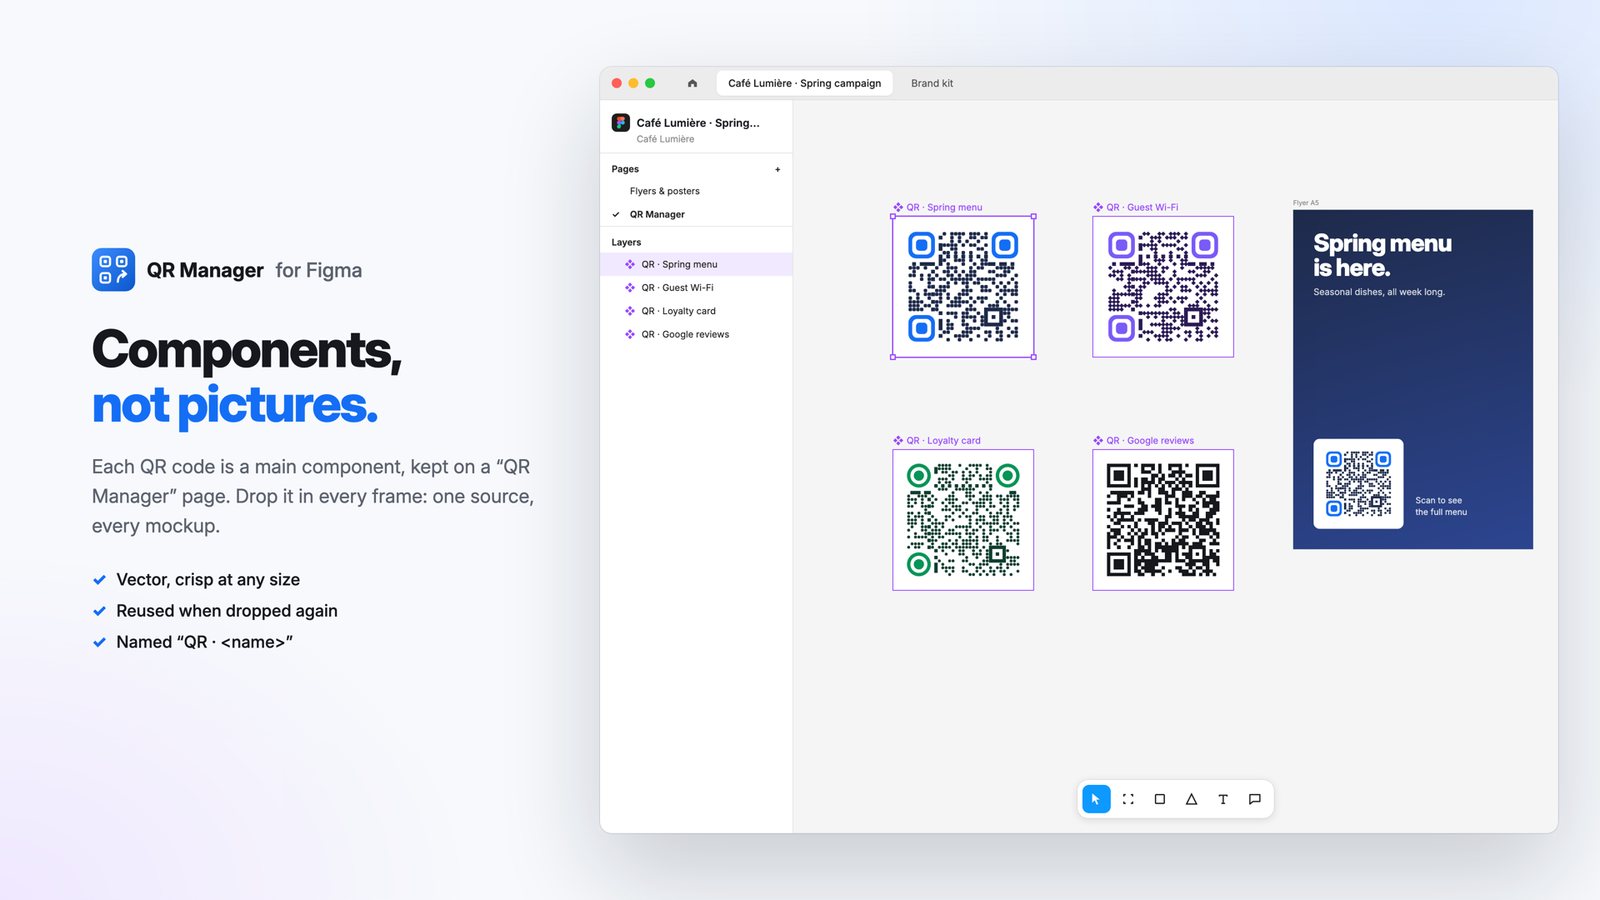This screenshot has width=1600, height=900.
Task: Add a new page with plus icon
Action: [777, 169]
